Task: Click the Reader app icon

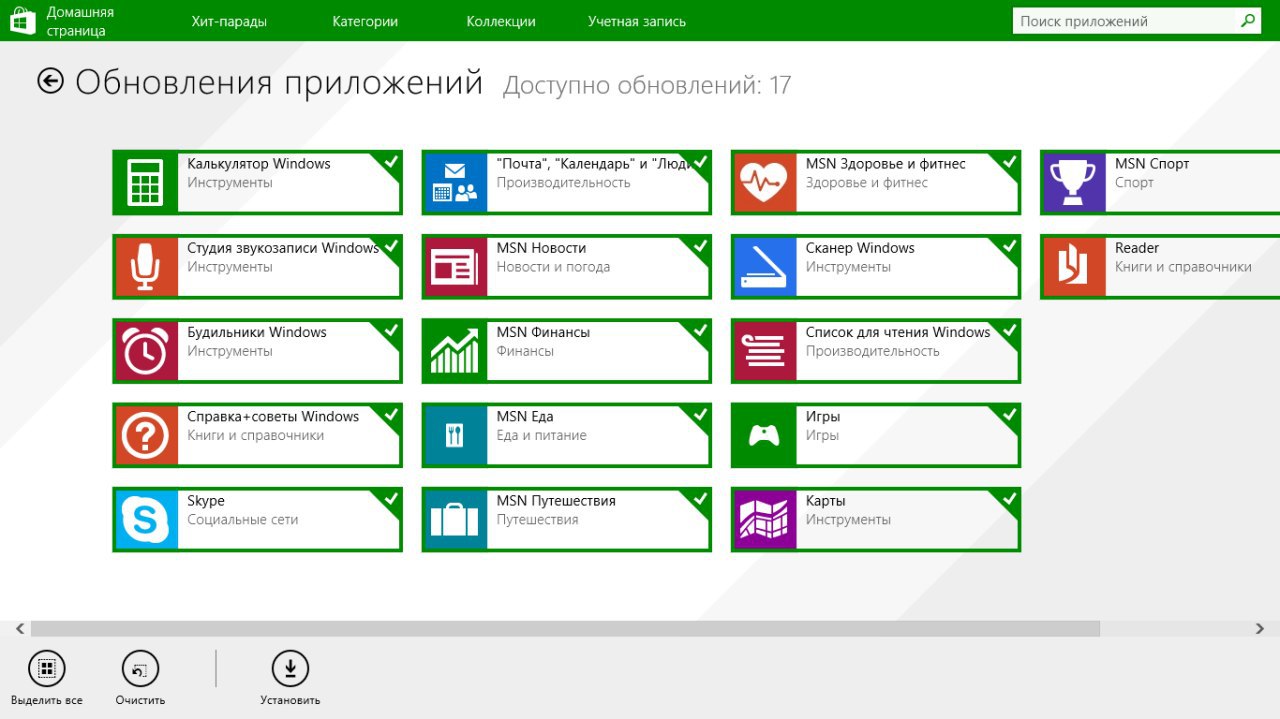Action: point(1074,267)
